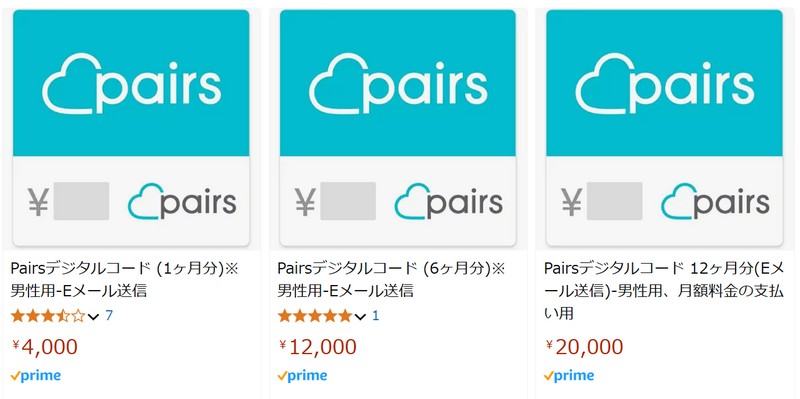Expand rating dropdown arrow for 1-month card
Image resolution: width=800 pixels, height=399 pixels.
(x=93, y=317)
